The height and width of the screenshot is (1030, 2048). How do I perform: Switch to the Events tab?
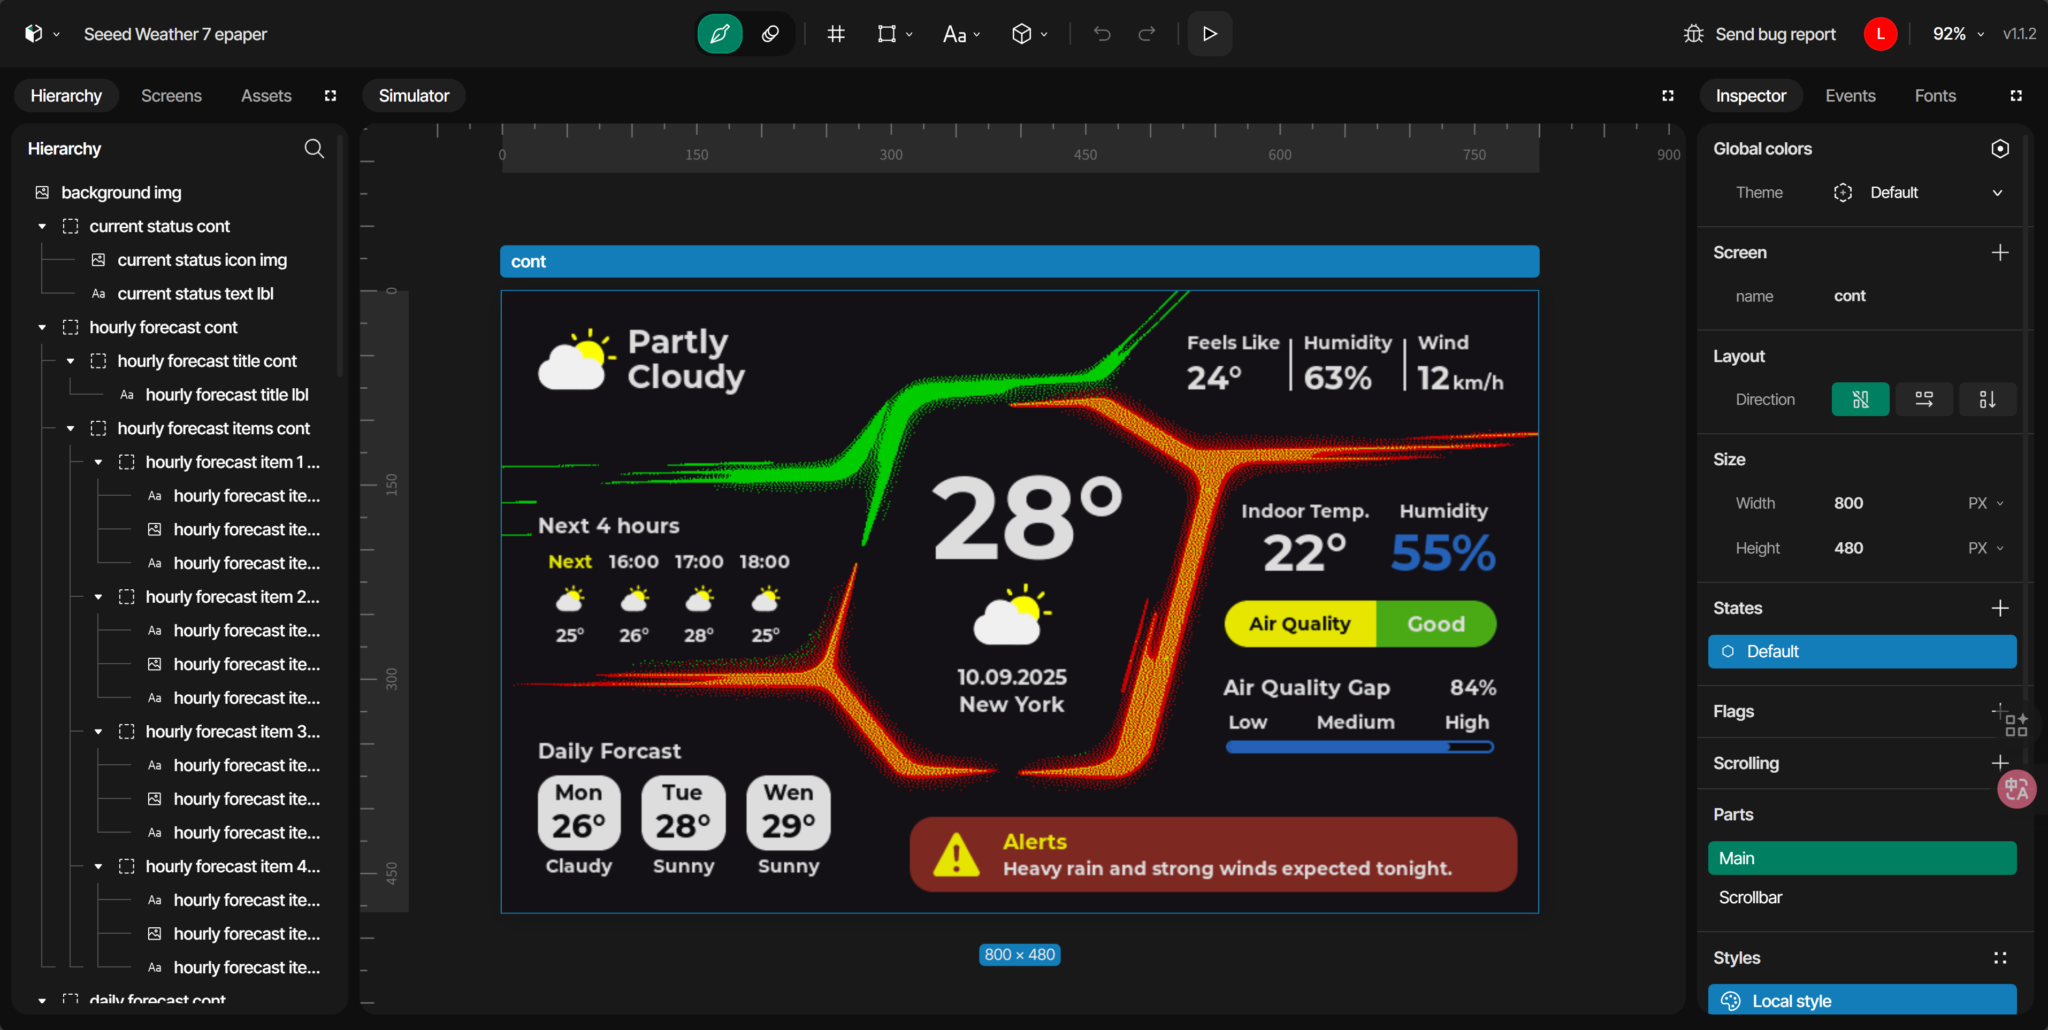click(1849, 95)
